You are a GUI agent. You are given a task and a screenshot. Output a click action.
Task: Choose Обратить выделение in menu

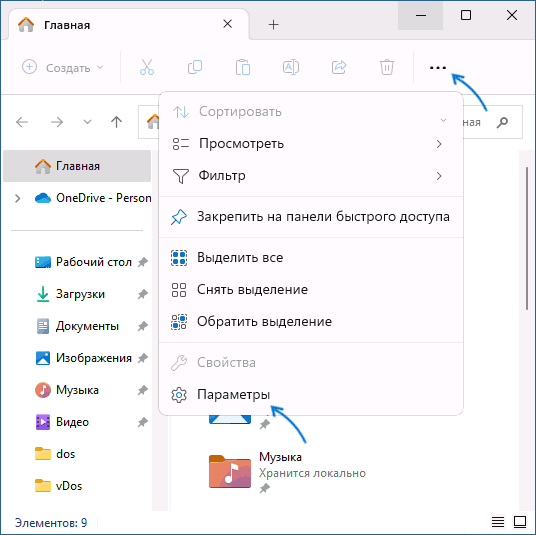(x=311, y=322)
